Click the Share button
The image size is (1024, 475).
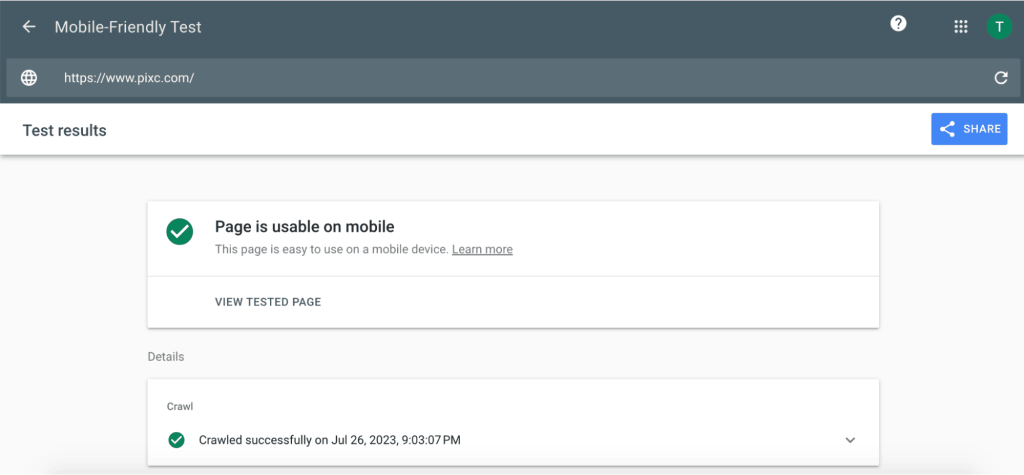(x=969, y=129)
